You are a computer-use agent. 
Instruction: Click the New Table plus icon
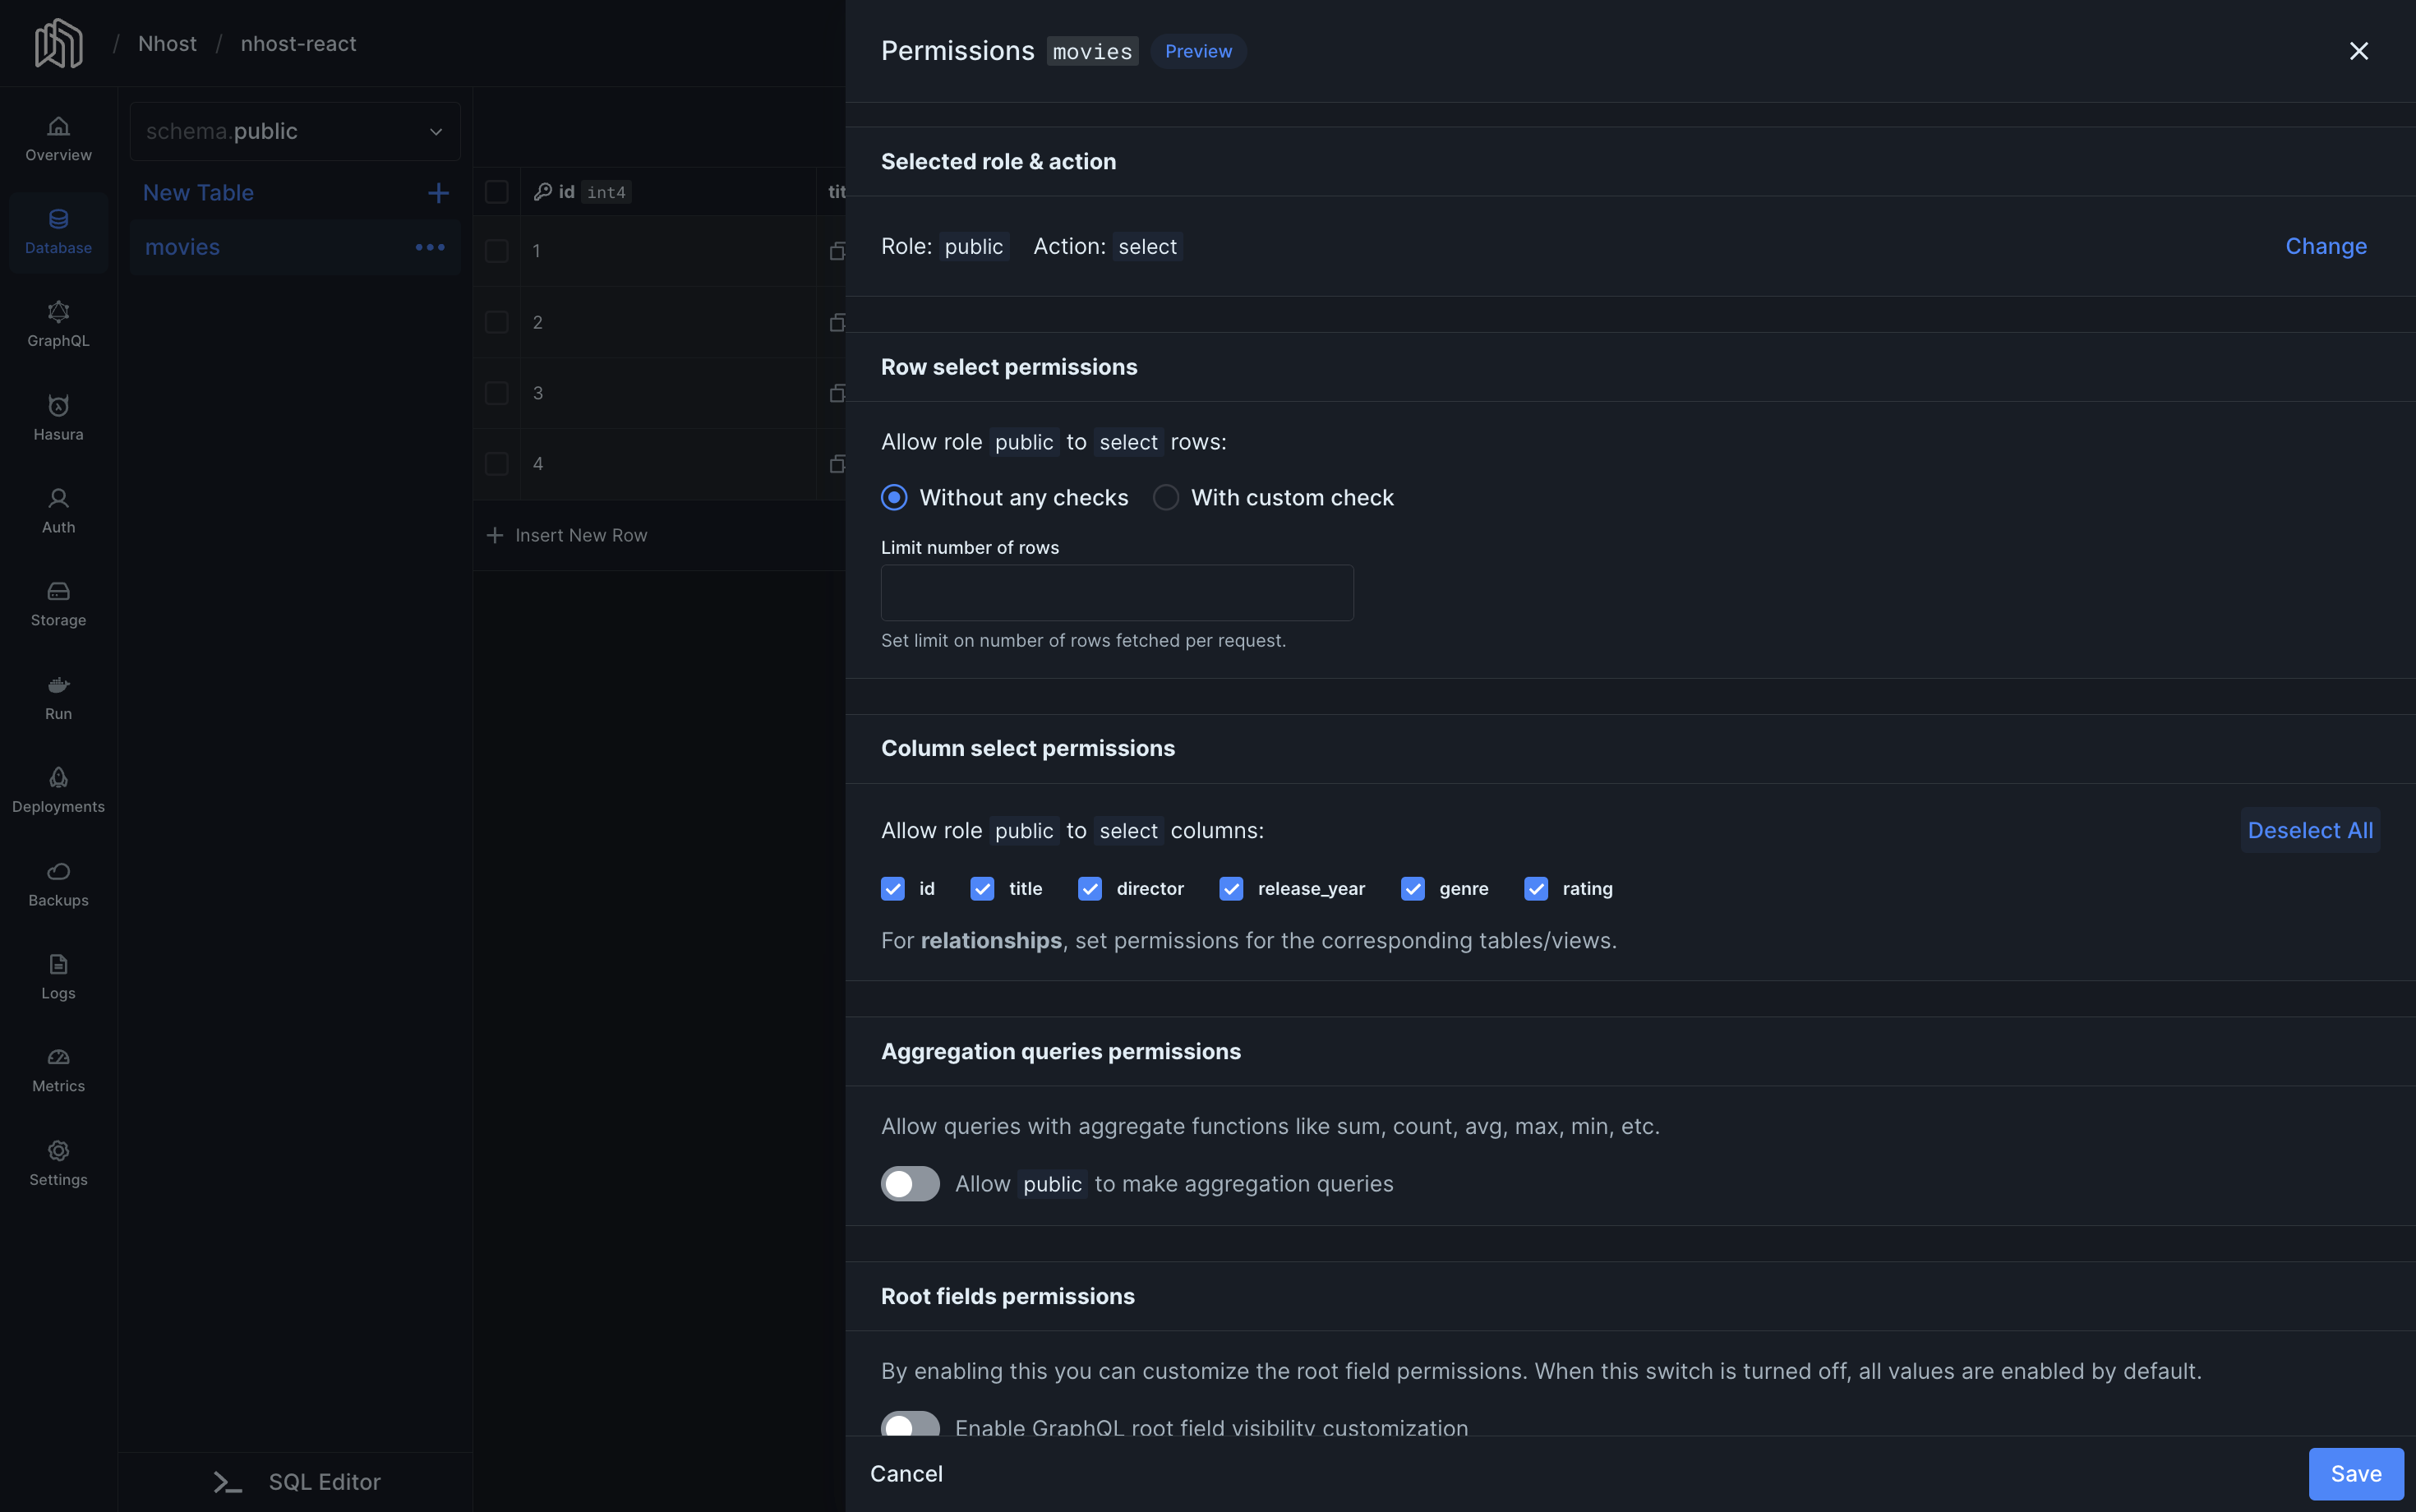(438, 193)
